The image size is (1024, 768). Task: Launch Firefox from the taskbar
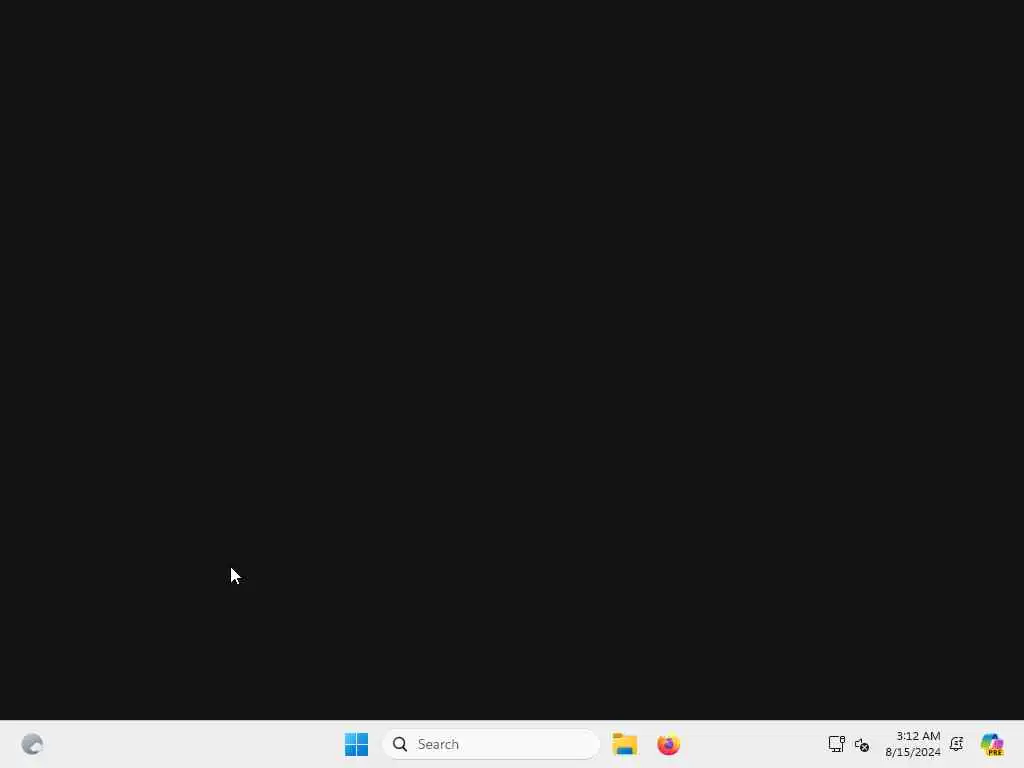pyautogui.click(x=668, y=744)
